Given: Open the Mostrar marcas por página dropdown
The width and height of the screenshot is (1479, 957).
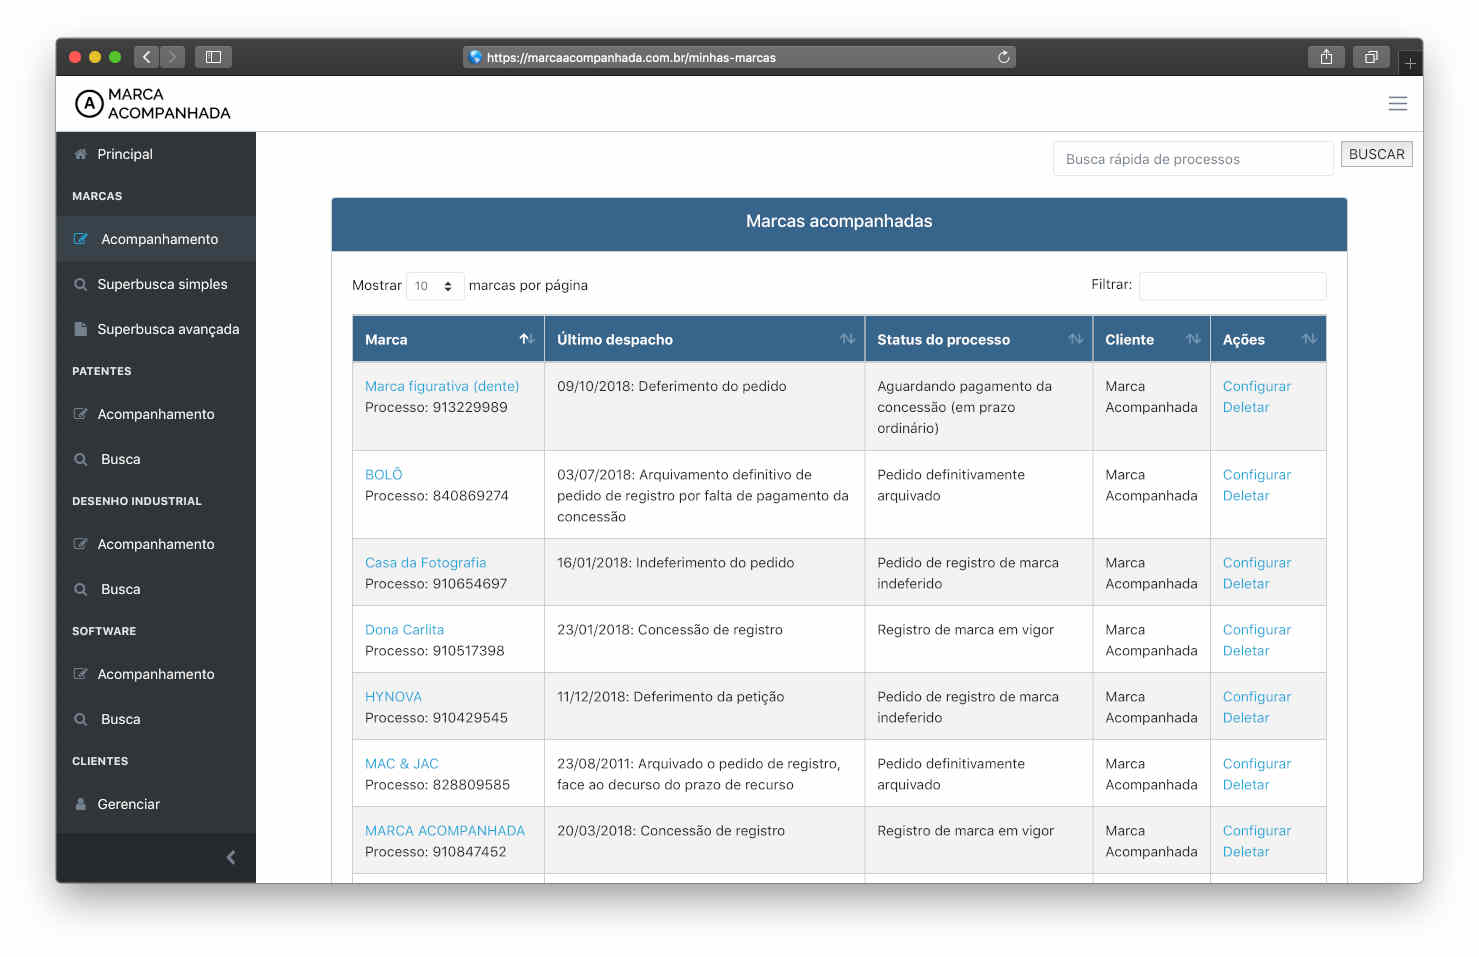Looking at the screenshot, I should pyautogui.click(x=435, y=286).
